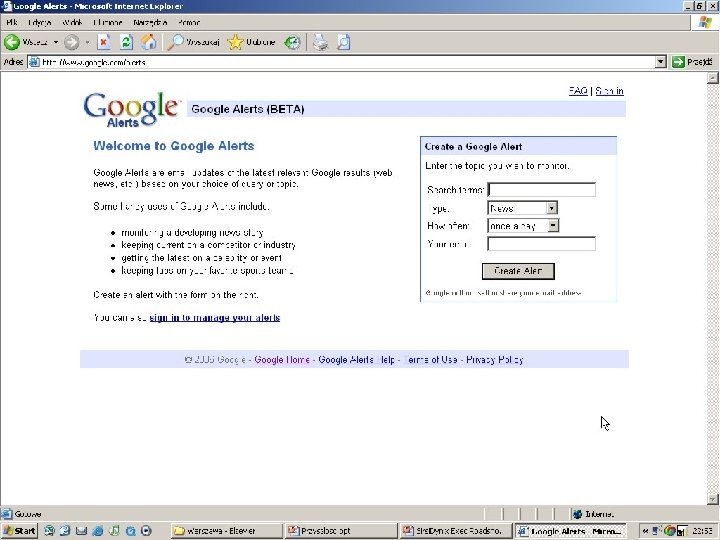This screenshot has height=540, width=720.
Task: Click the Google Alerts logo
Action: (132, 109)
